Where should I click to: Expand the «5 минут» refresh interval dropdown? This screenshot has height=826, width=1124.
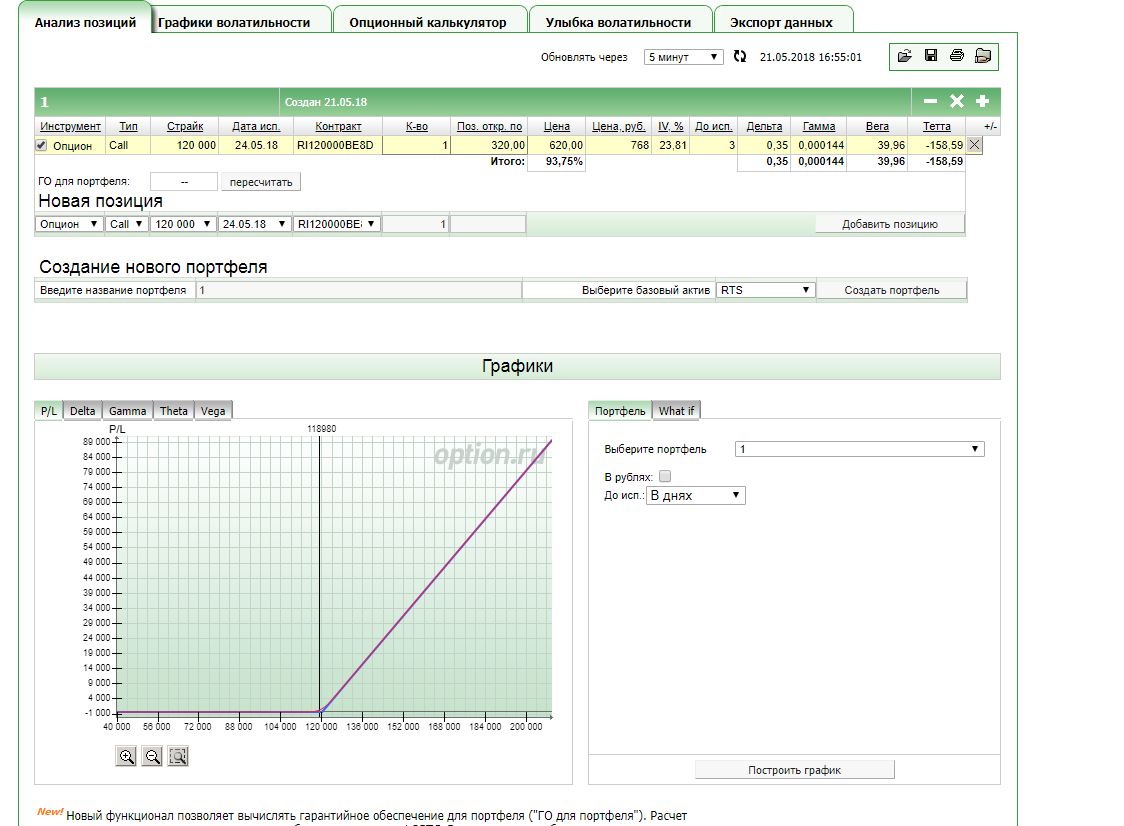click(x=683, y=57)
